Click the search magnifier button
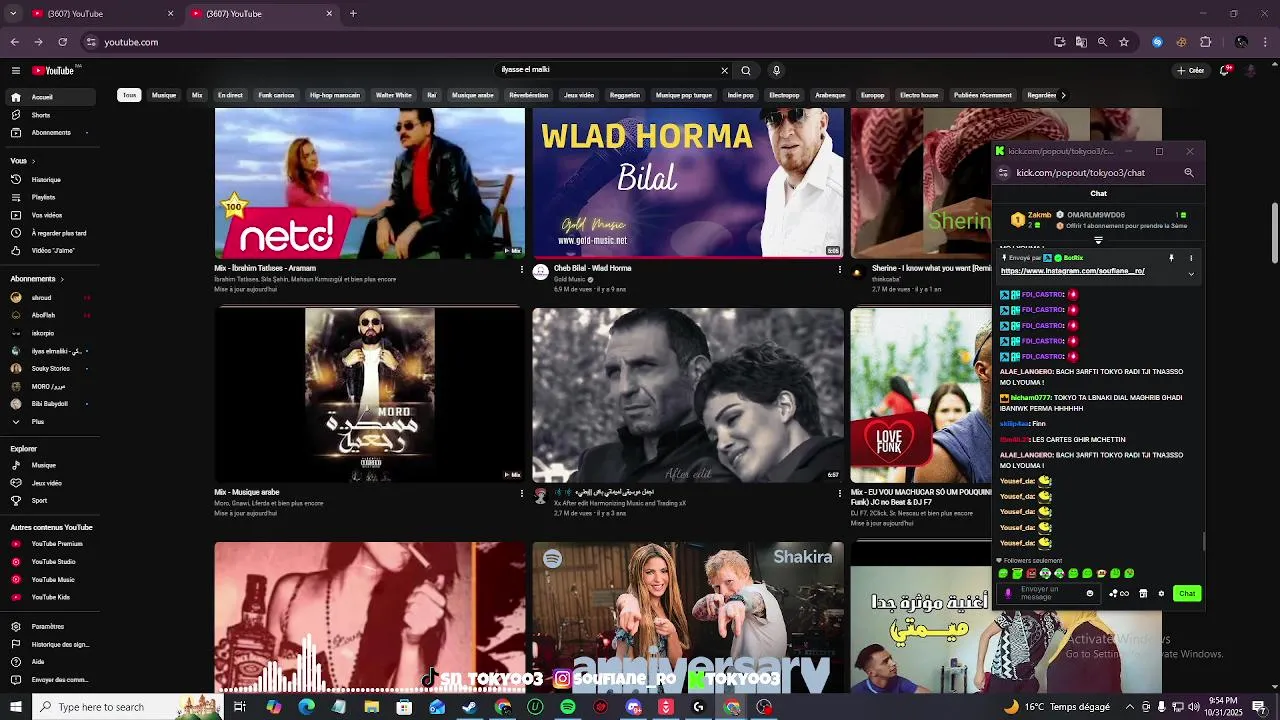 click(746, 70)
